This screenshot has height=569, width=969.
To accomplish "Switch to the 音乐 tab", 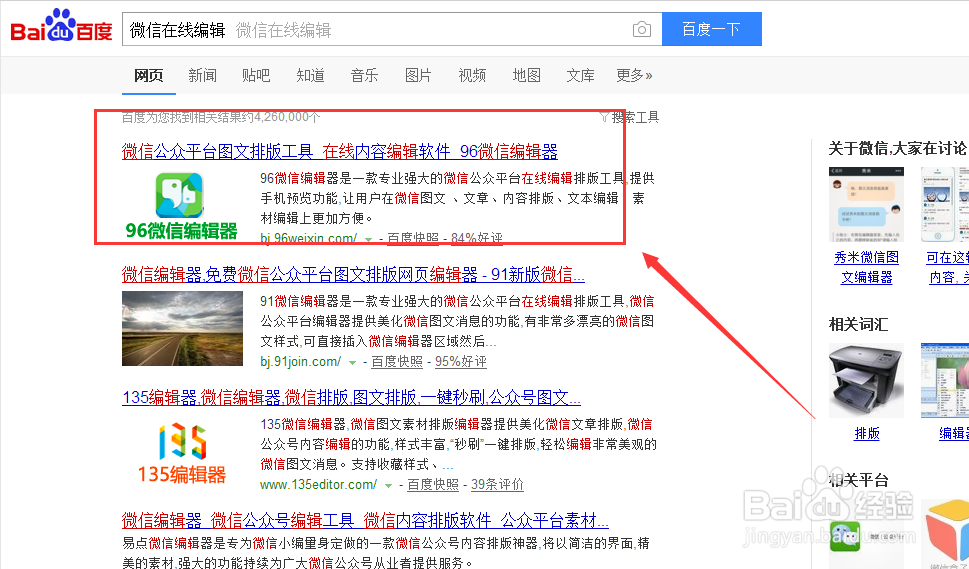I will 364,75.
